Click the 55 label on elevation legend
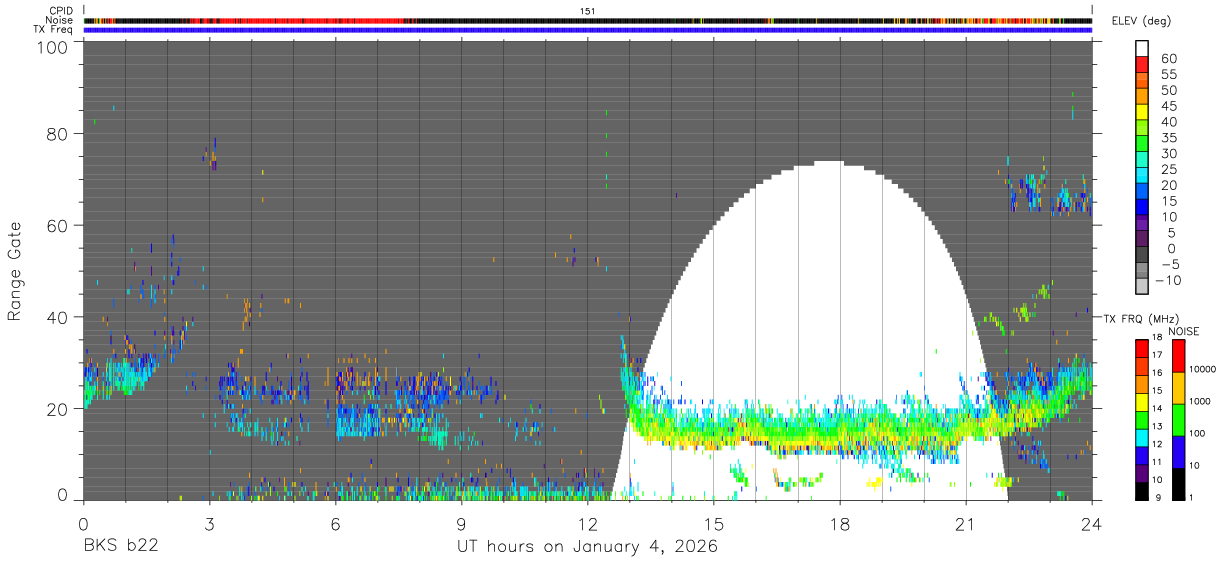This screenshot has width=1228, height=567. click(x=1168, y=75)
